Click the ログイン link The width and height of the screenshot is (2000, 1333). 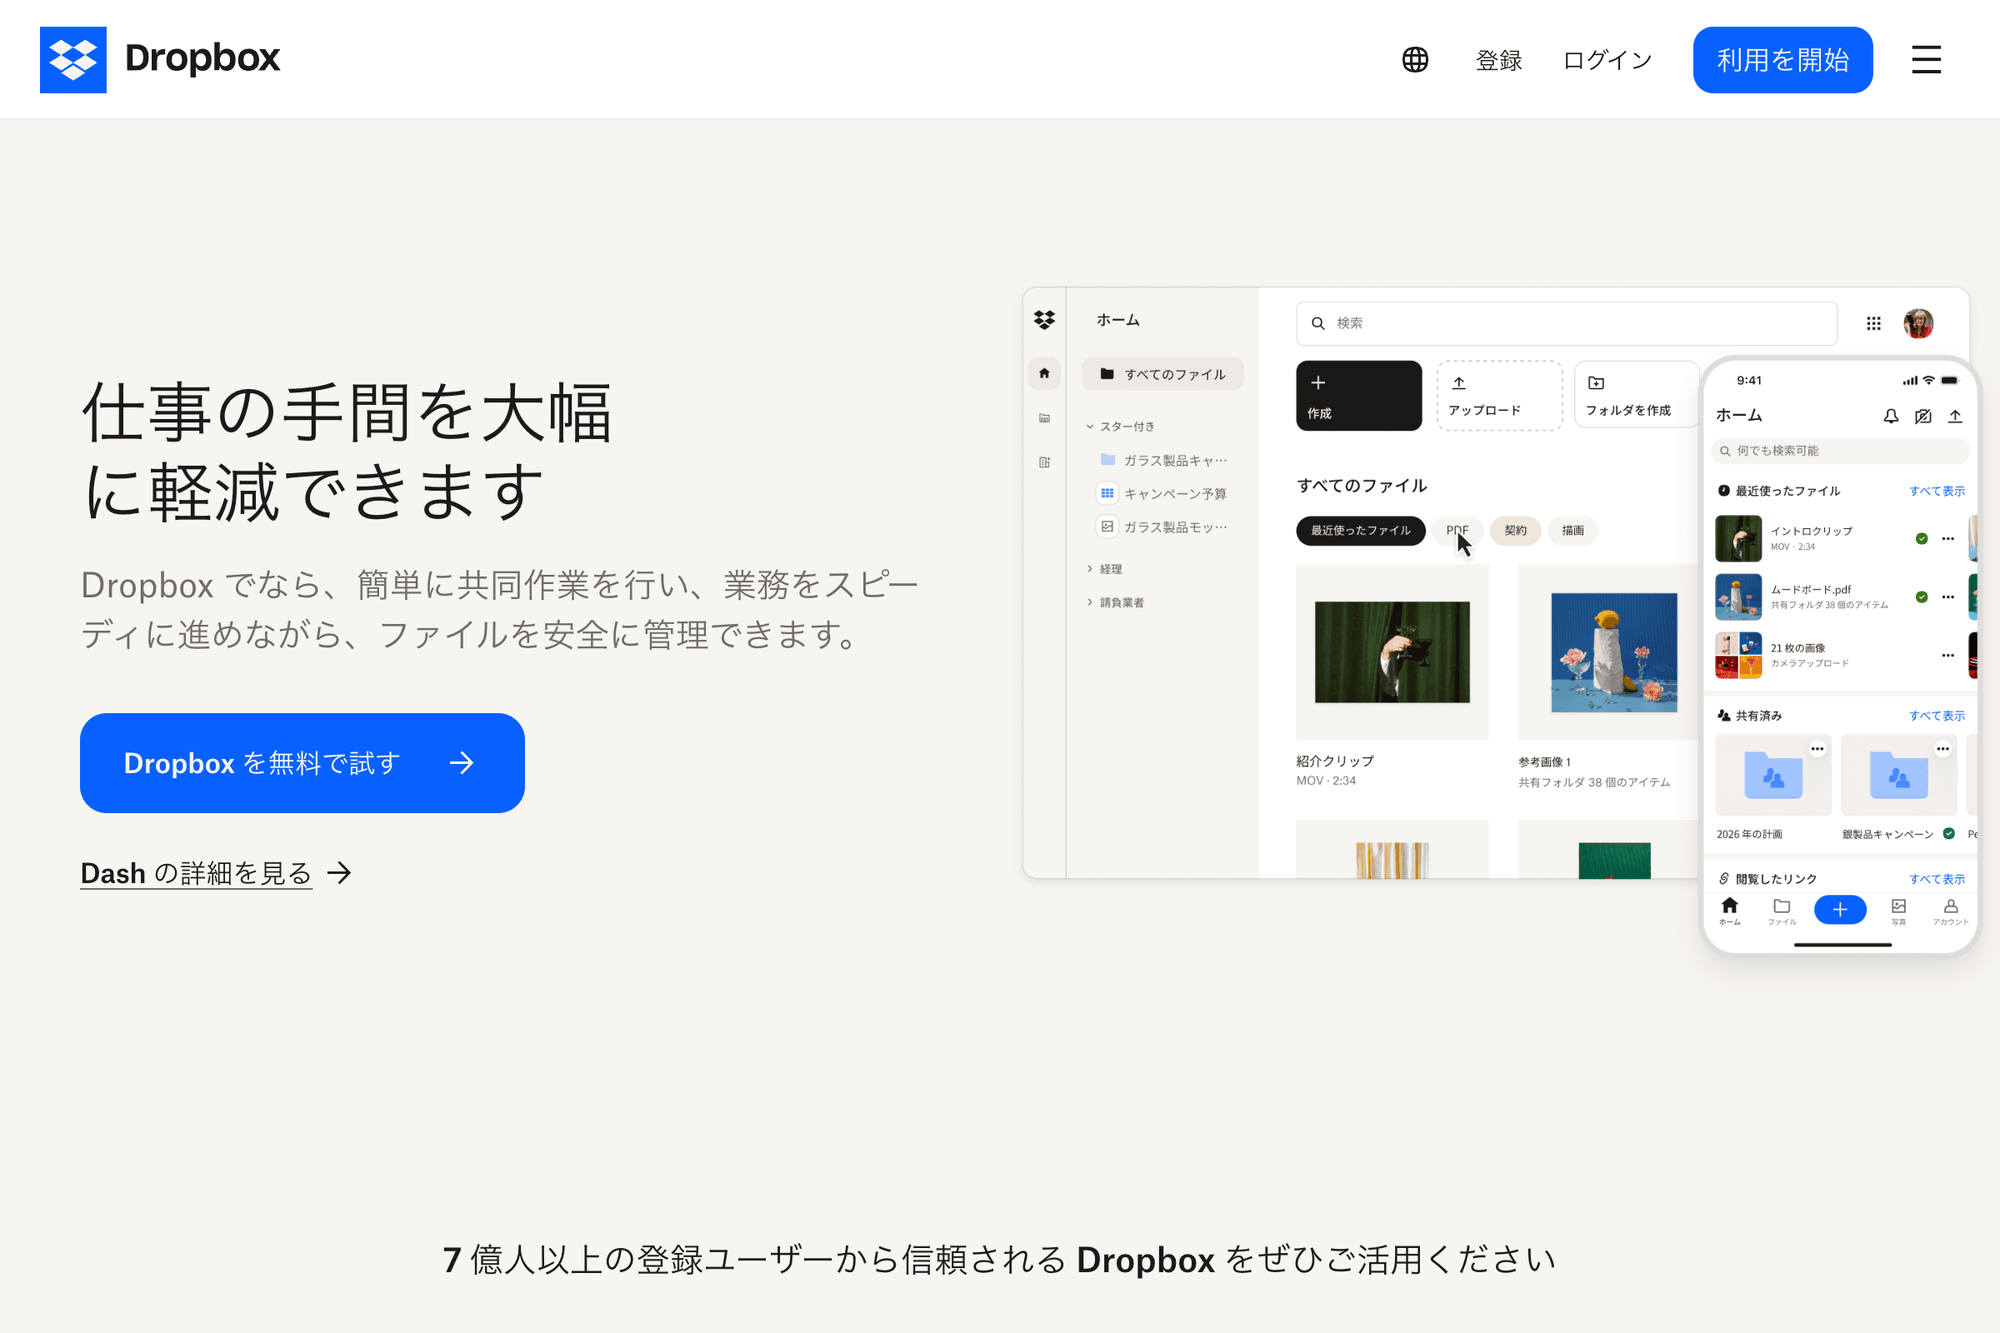(1607, 60)
